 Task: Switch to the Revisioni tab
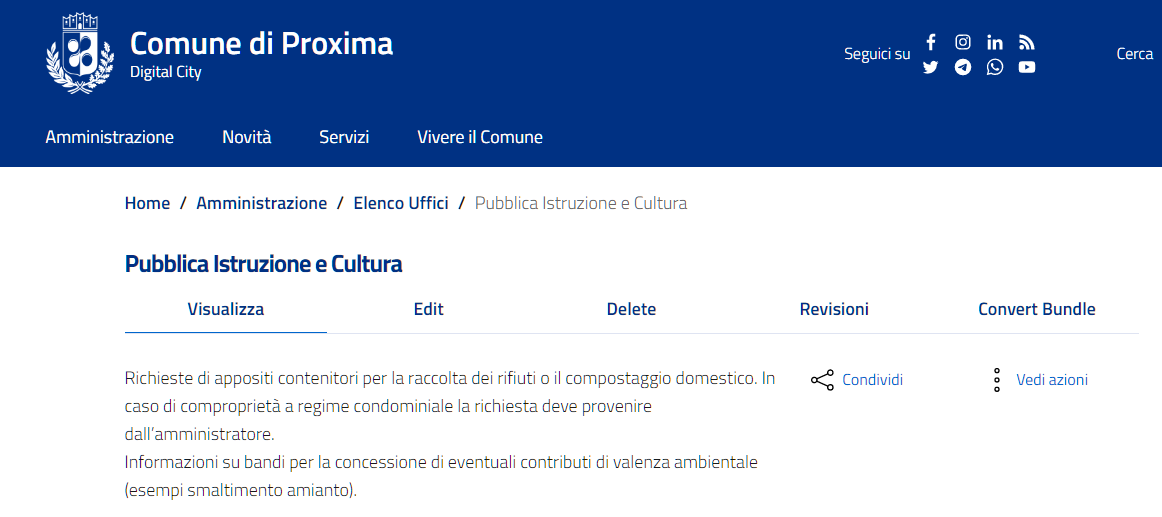coord(833,309)
